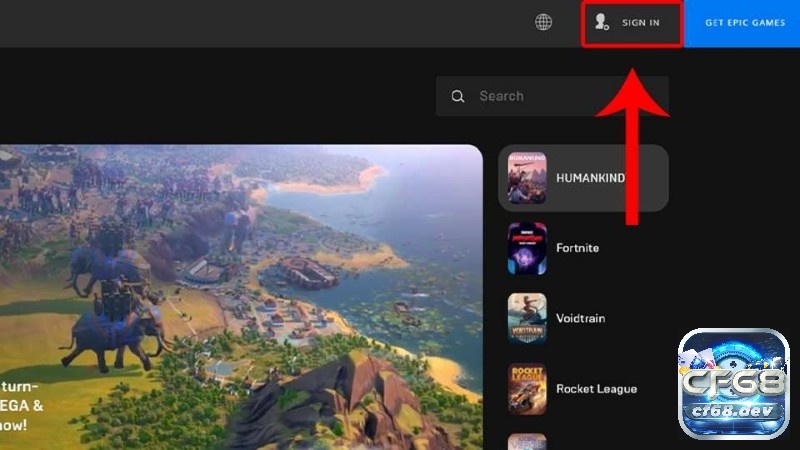
Task: Open the language globe icon
Action: point(543,22)
